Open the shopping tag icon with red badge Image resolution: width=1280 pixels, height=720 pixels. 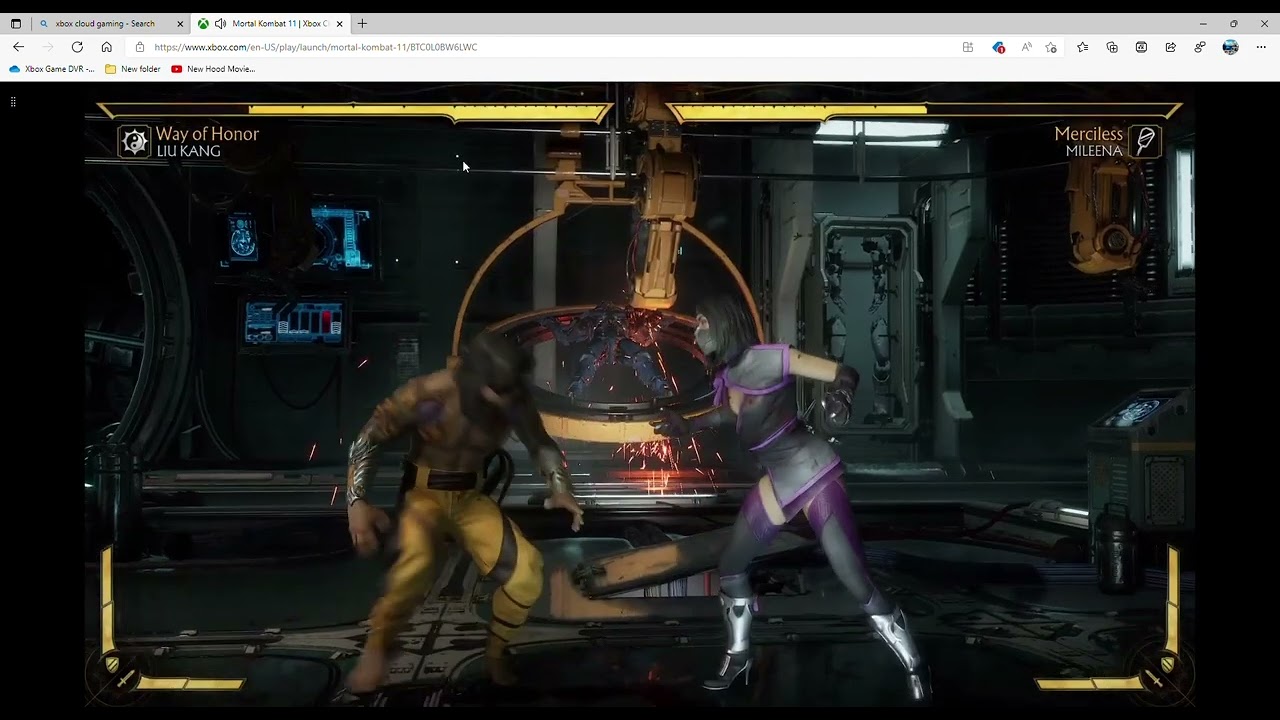(997, 47)
